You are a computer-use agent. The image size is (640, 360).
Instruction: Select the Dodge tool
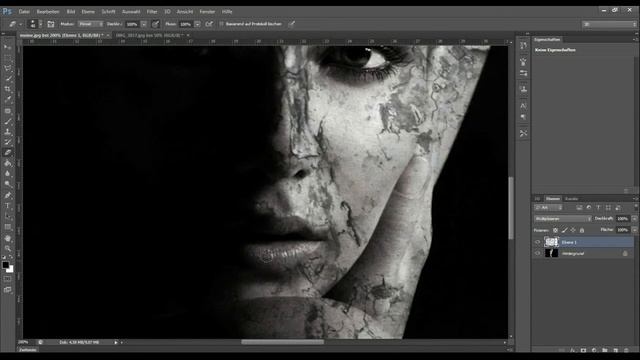tap(8, 184)
